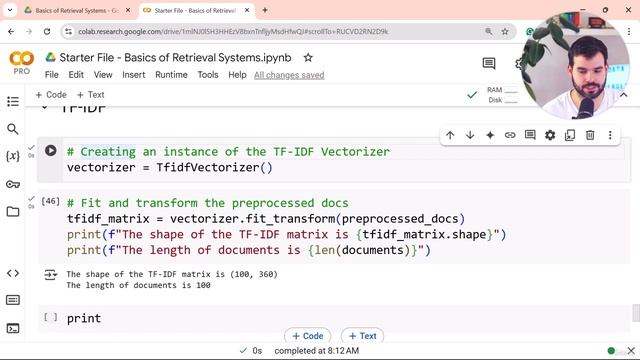
Task: Open code snippets panel
Action: coord(13,273)
